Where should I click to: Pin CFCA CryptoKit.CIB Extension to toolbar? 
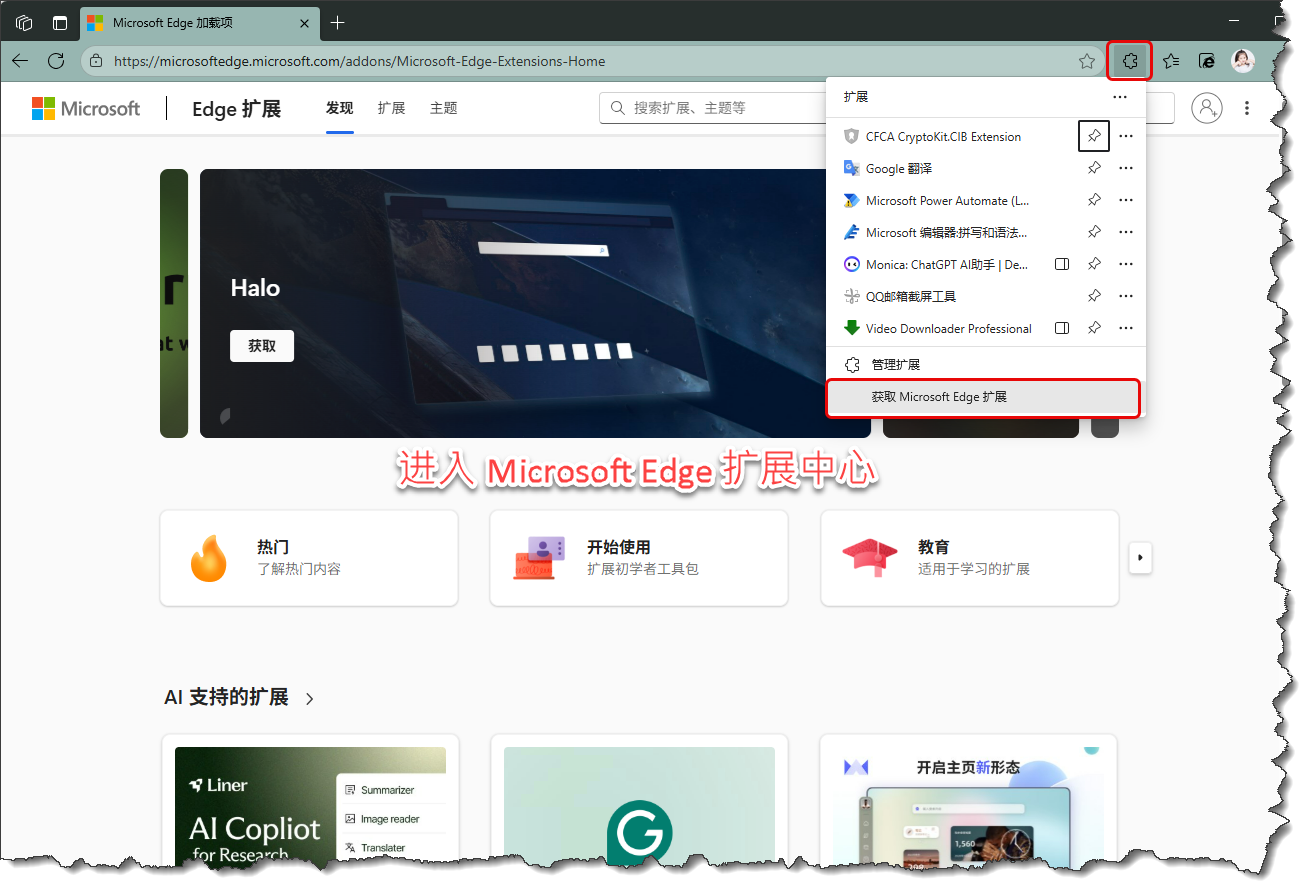[x=1094, y=136]
